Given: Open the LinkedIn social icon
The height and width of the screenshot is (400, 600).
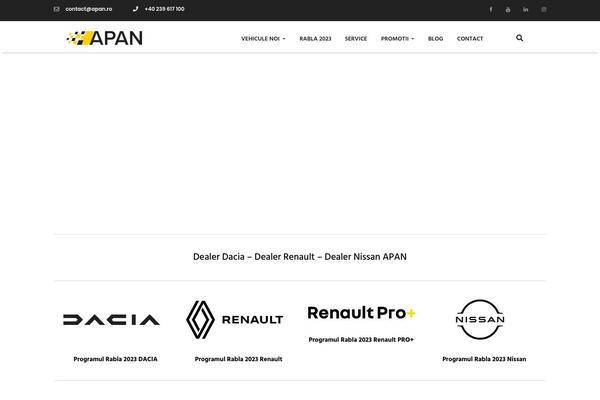Looking at the screenshot, I should point(526,10).
